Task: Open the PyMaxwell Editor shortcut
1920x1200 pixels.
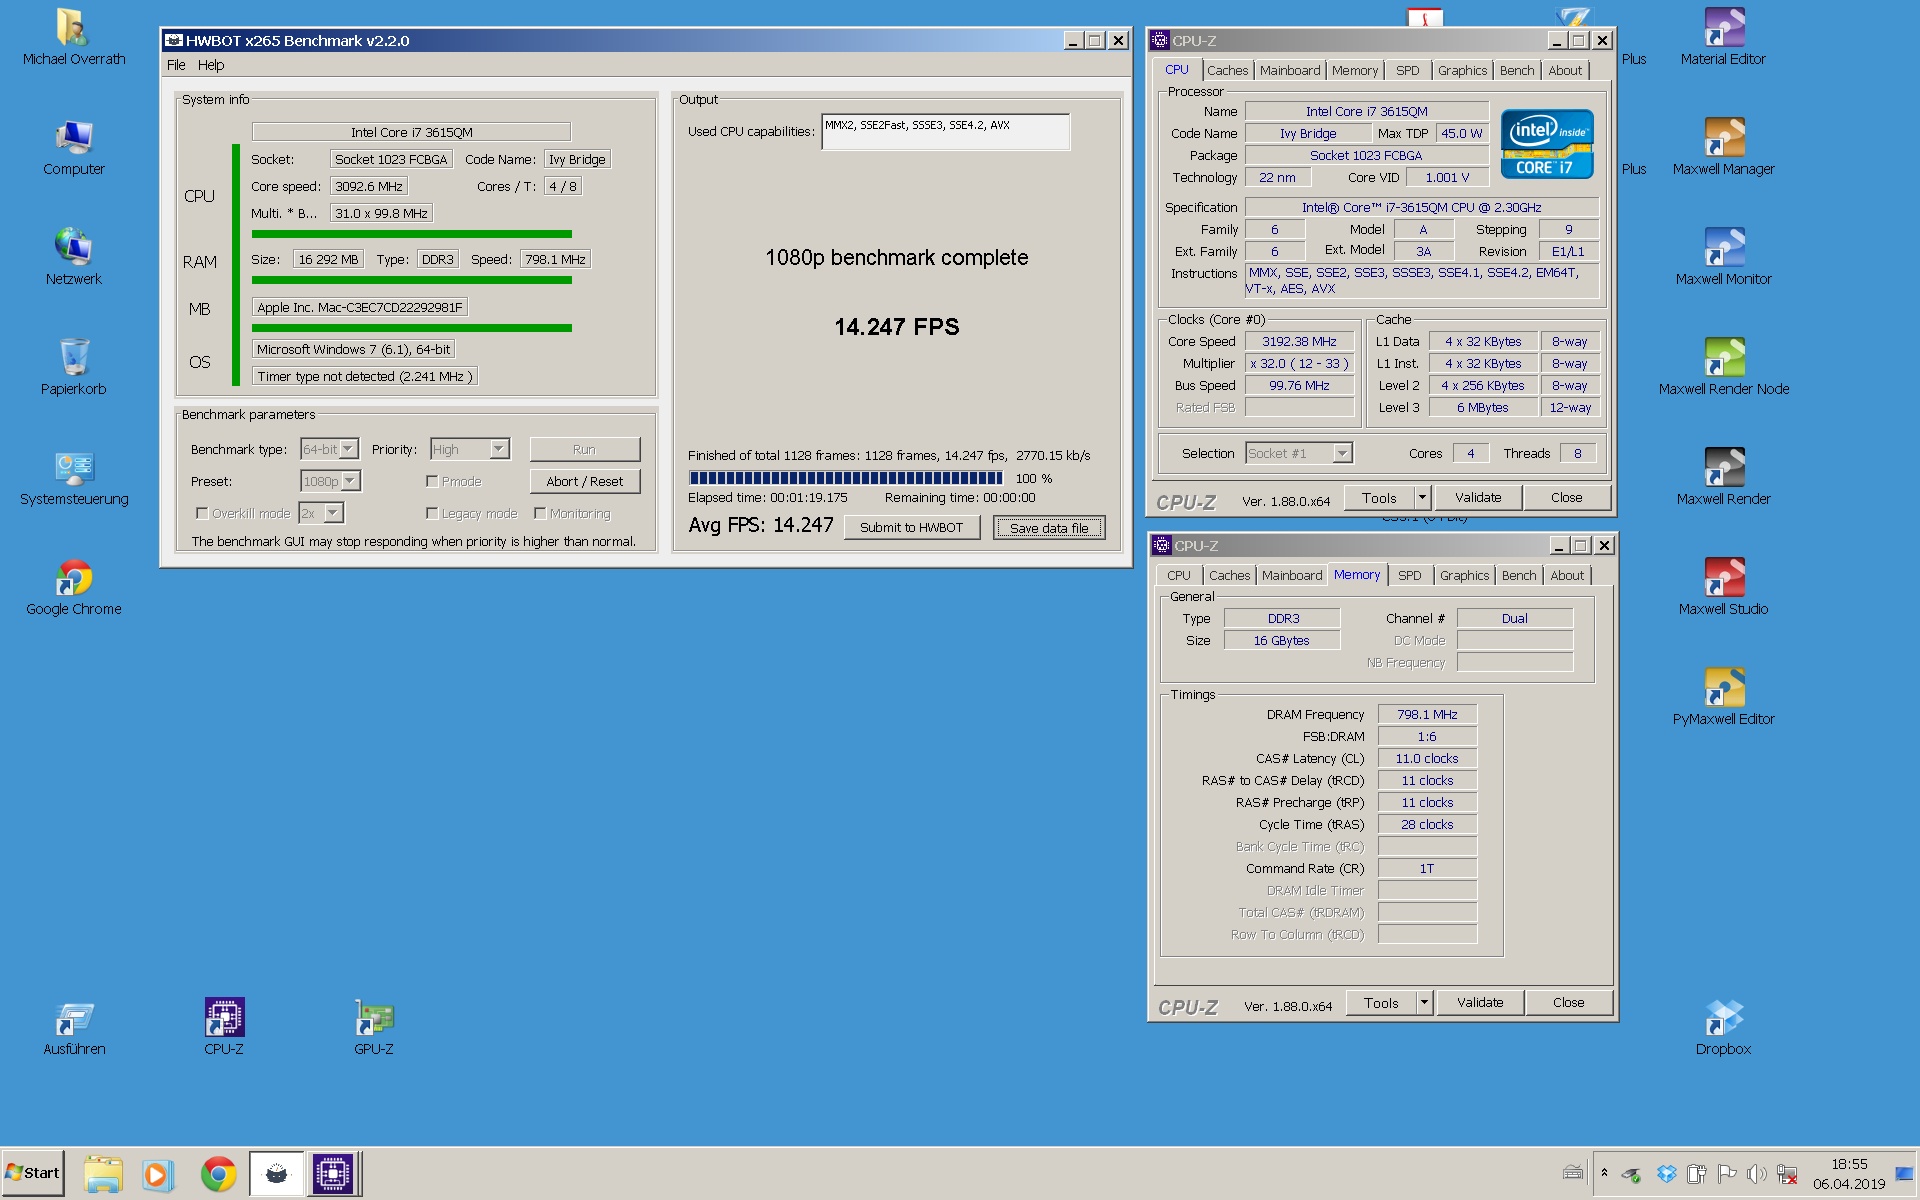Action: coord(1724,697)
